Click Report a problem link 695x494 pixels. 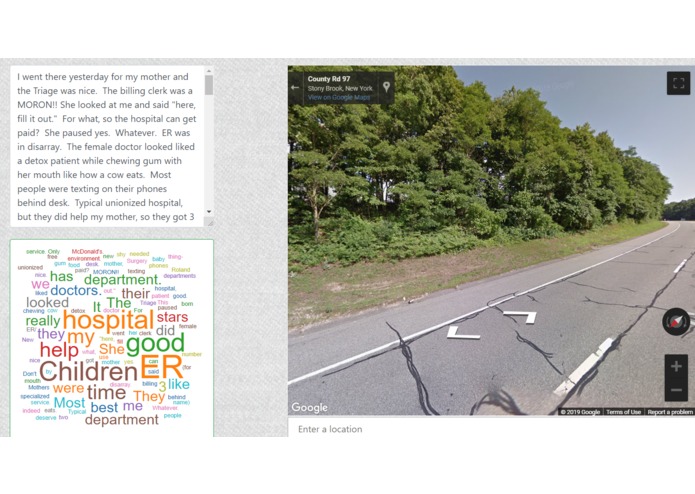point(670,412)
